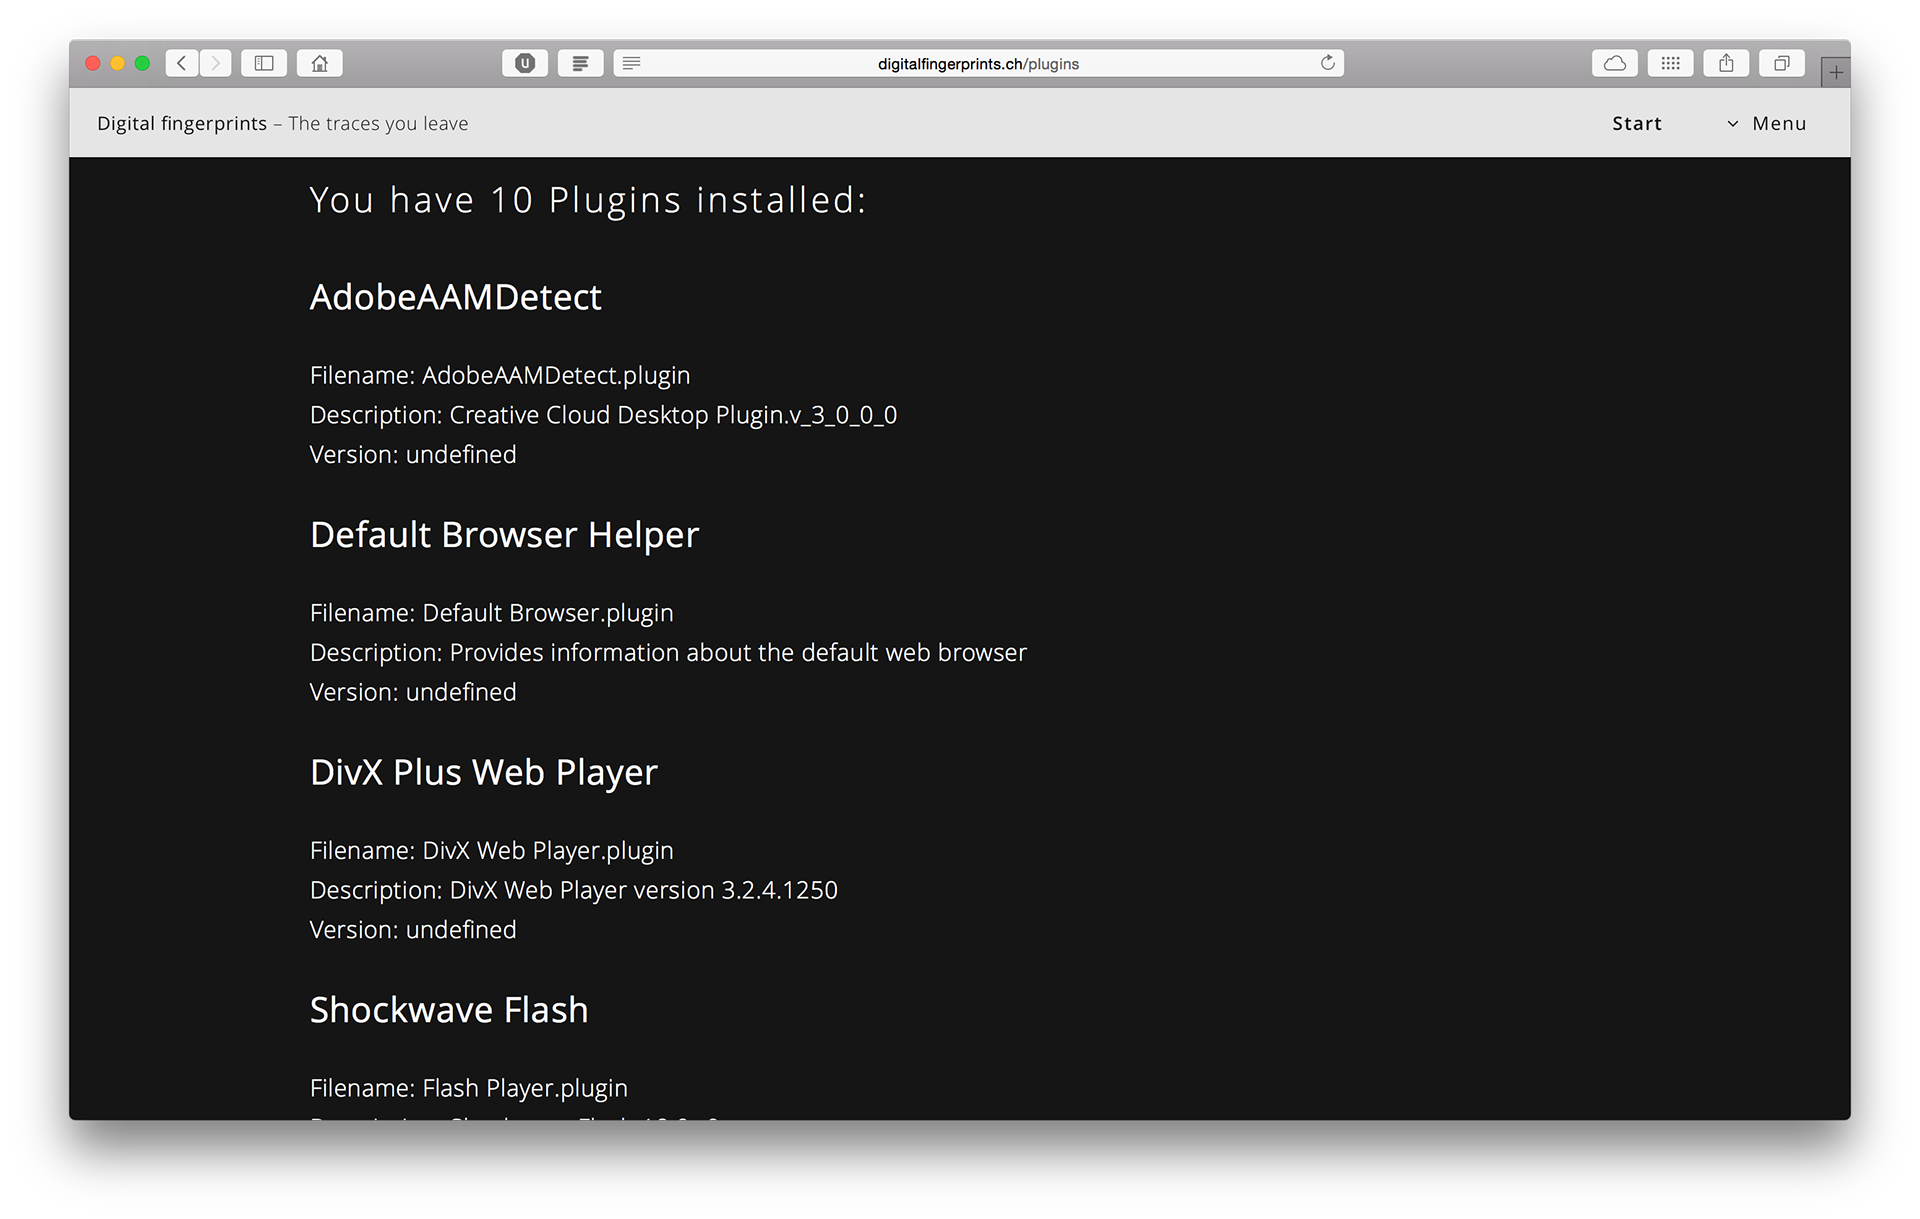1920x1219 pixels.
Task: Go back with the Safari back arrow
Action: point(182,63)
